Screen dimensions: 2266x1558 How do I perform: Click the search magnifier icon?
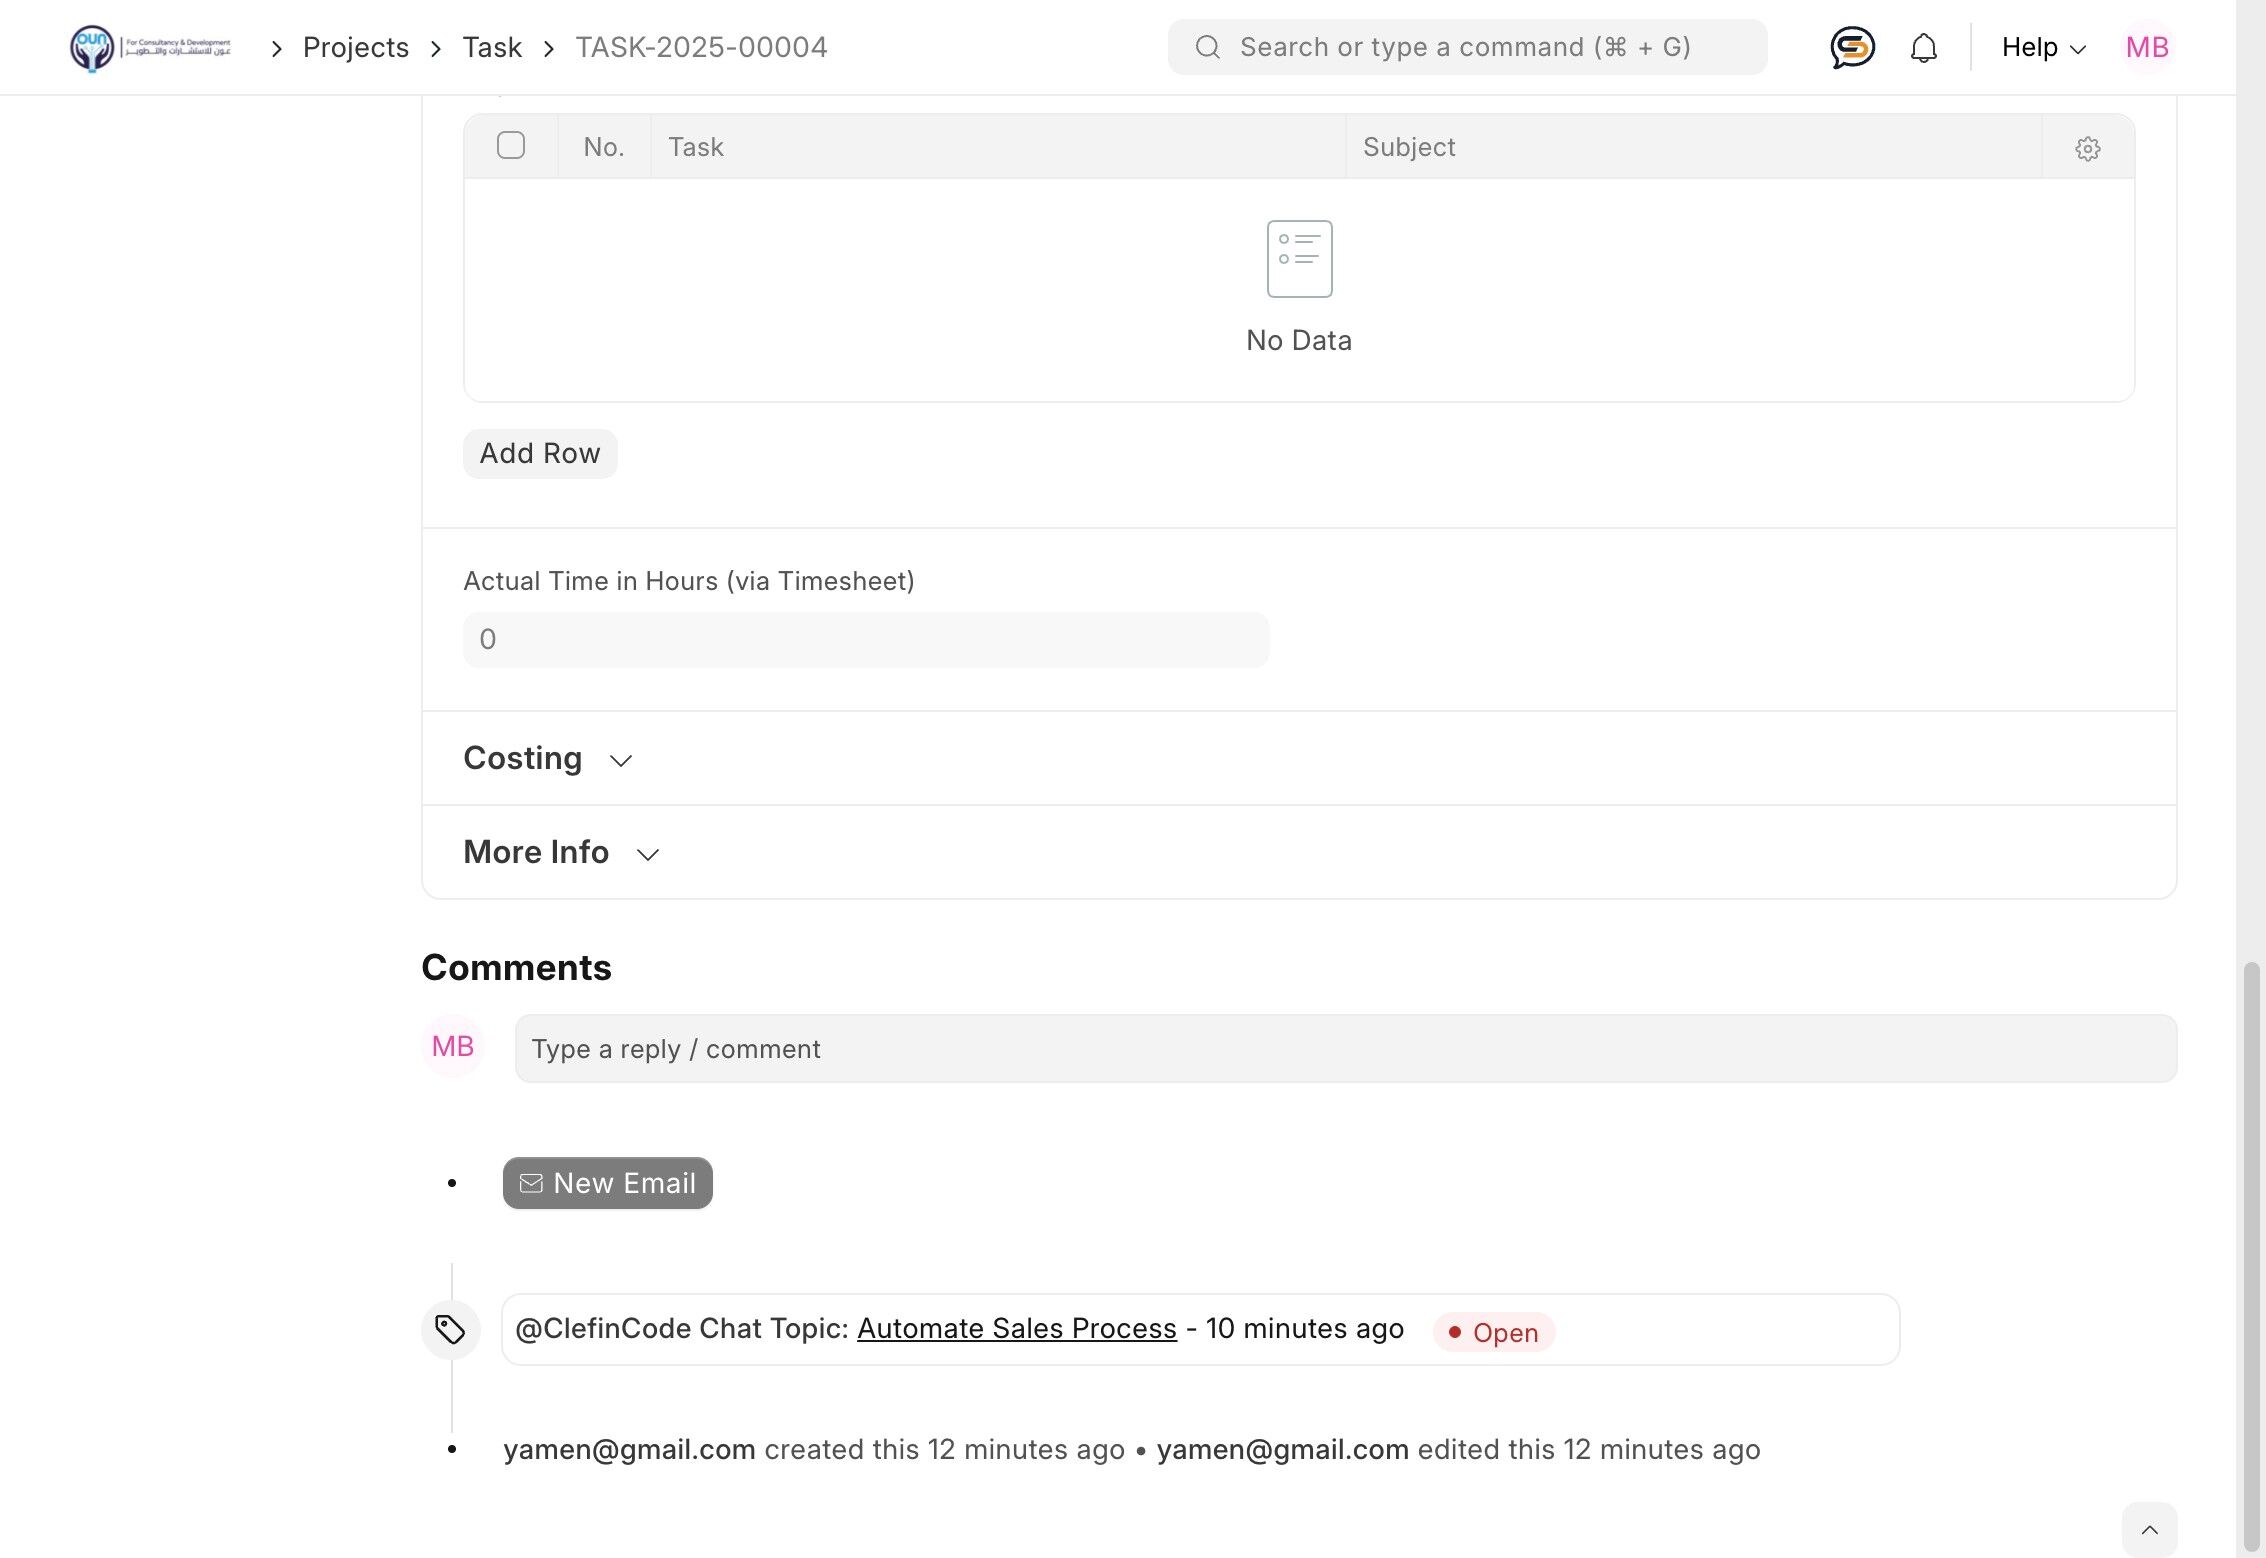(1208, 47)
